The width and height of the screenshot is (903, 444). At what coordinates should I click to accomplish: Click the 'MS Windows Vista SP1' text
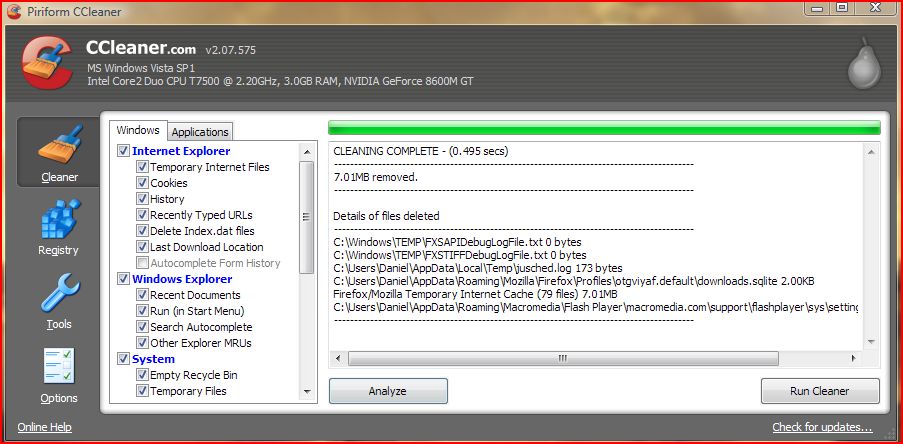tap(141, 68)
